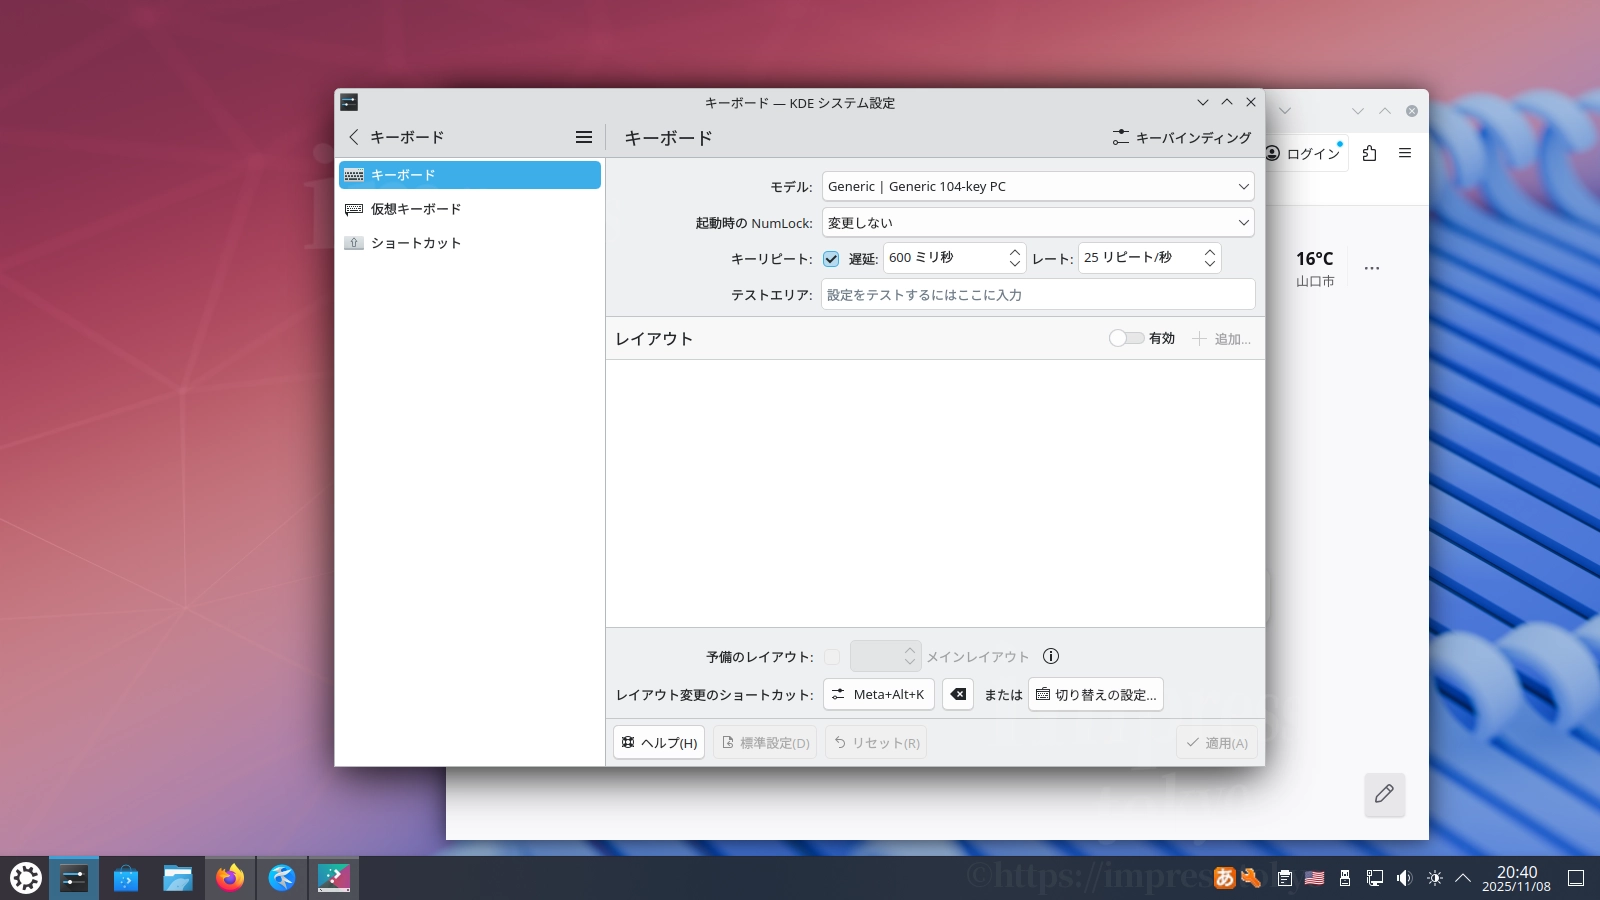Open the volume tray icon

[x=1405, y=878]
